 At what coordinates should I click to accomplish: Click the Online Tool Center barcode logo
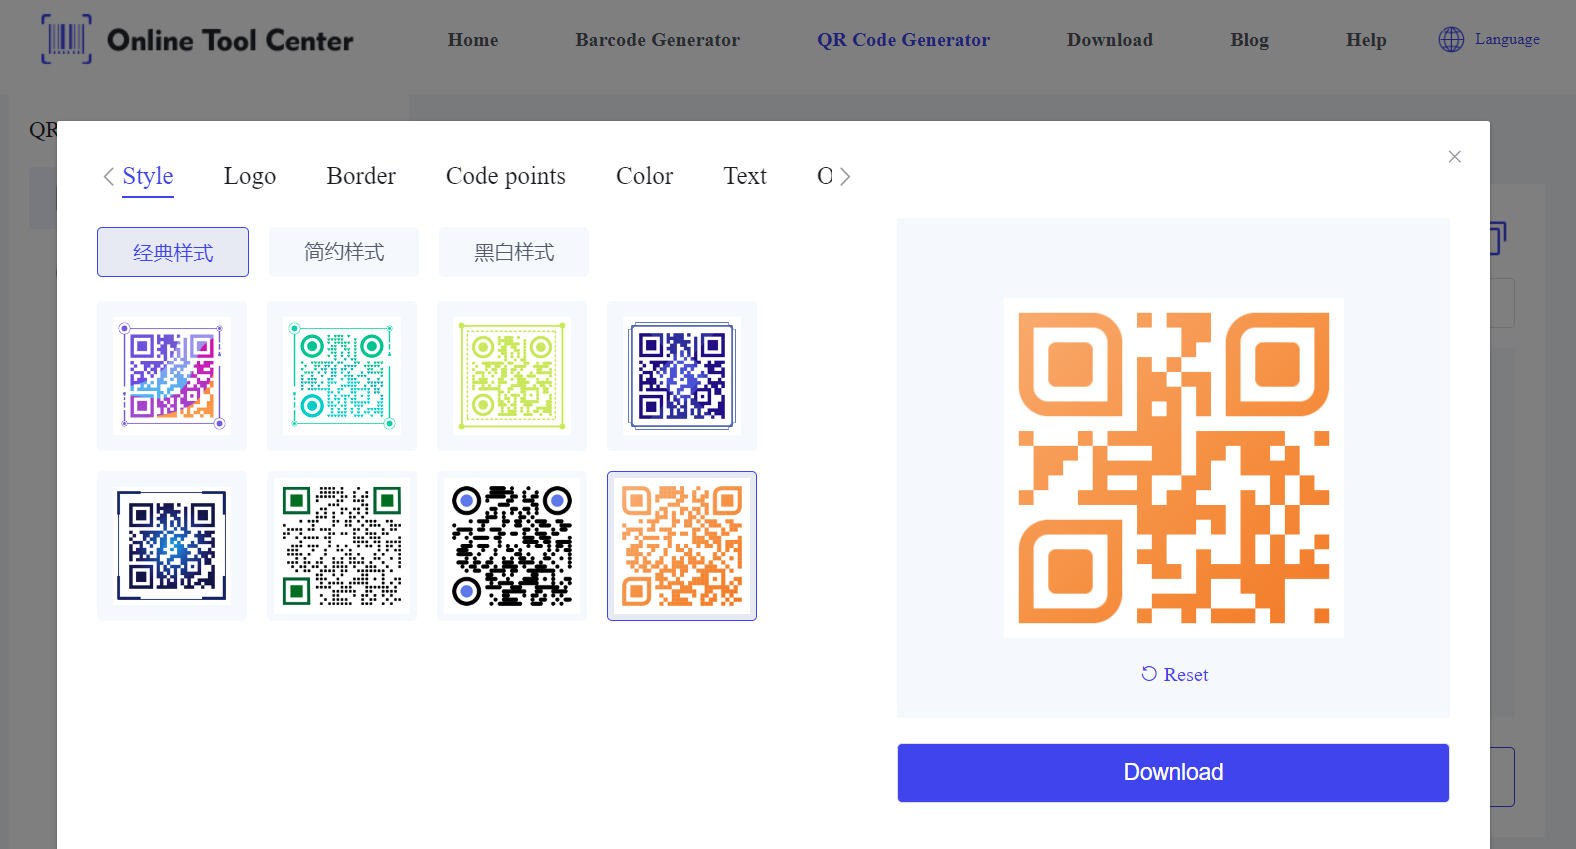pyautogui.click(x=196, y=40)
